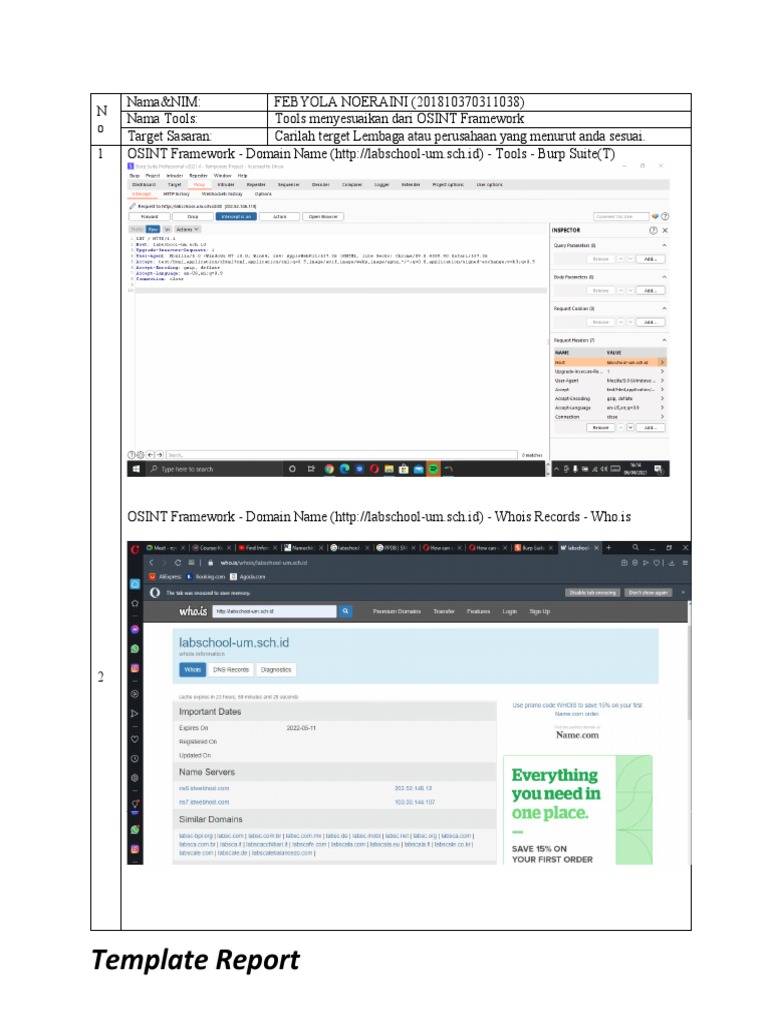
Task: Open AliExpress bookmark in Opera
Action: [165, 577]
